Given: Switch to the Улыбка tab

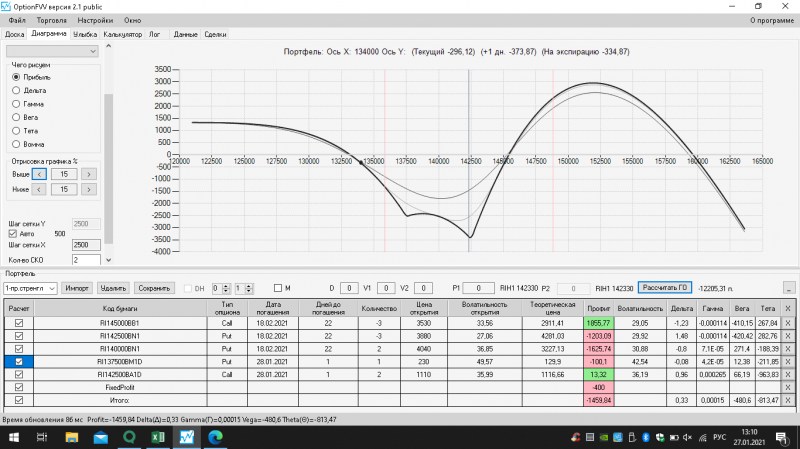Looking at the screenshot, I should pyautogui.click(x=85, y=34).
